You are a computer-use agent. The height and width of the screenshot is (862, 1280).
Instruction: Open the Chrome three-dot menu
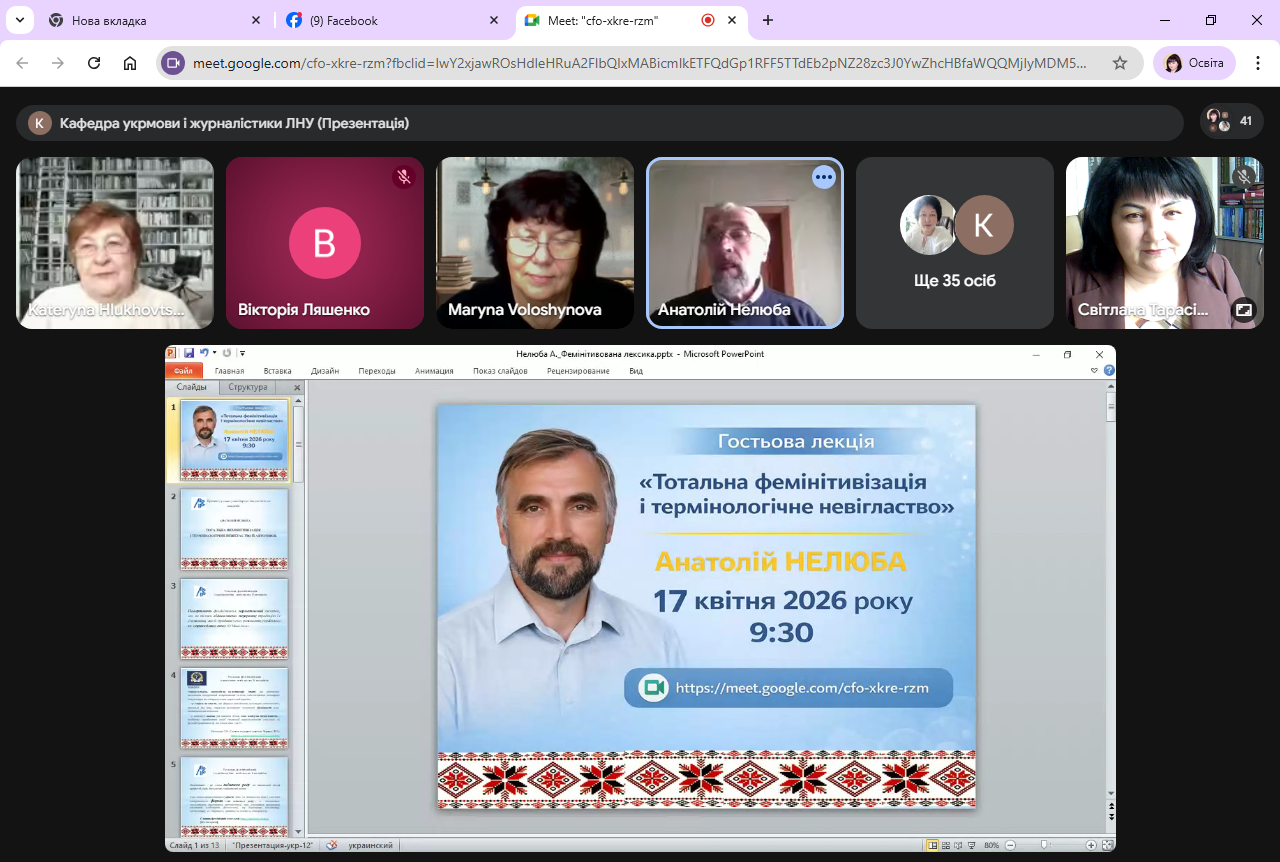(x=1258, y=63)
